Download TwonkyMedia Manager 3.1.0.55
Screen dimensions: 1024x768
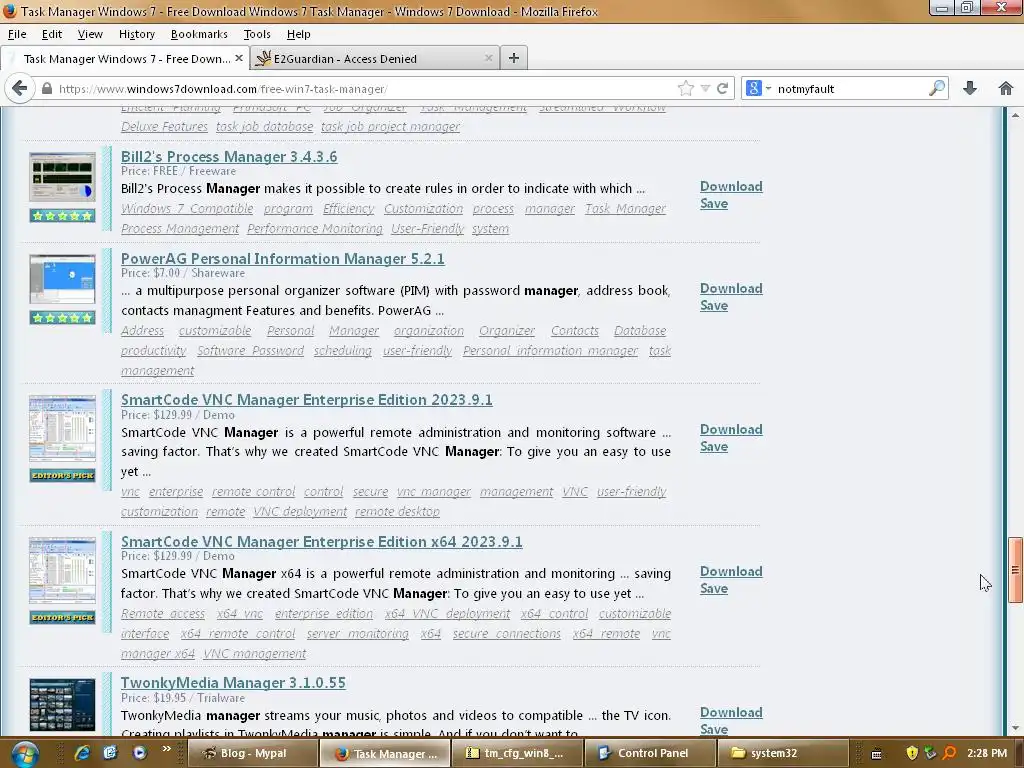731,712
